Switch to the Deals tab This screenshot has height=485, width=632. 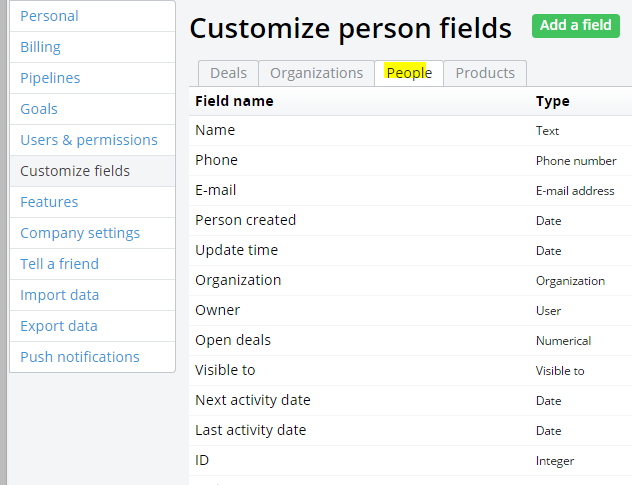click(228, 73)
